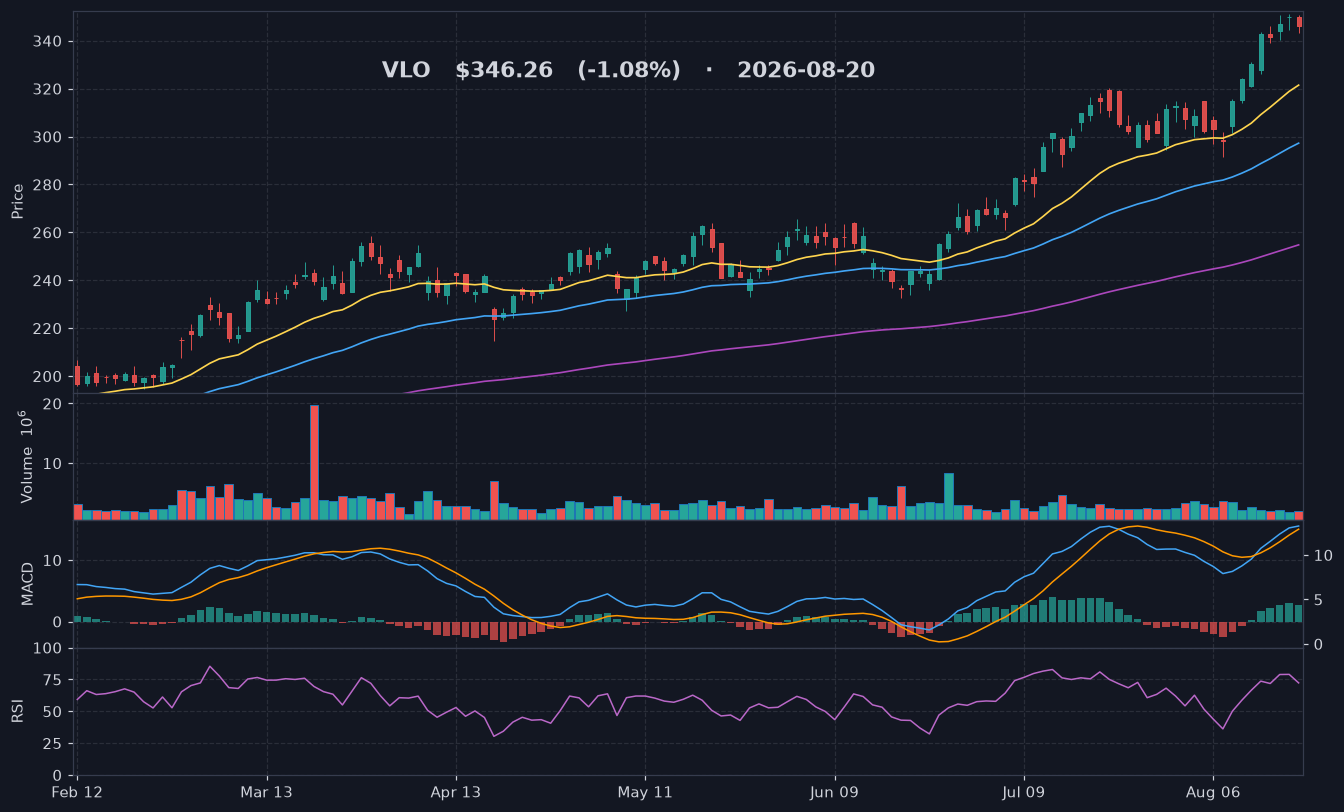The image size is (1344, 812).
Task: Click the 220 price axis tick
Action: (50, 329)
